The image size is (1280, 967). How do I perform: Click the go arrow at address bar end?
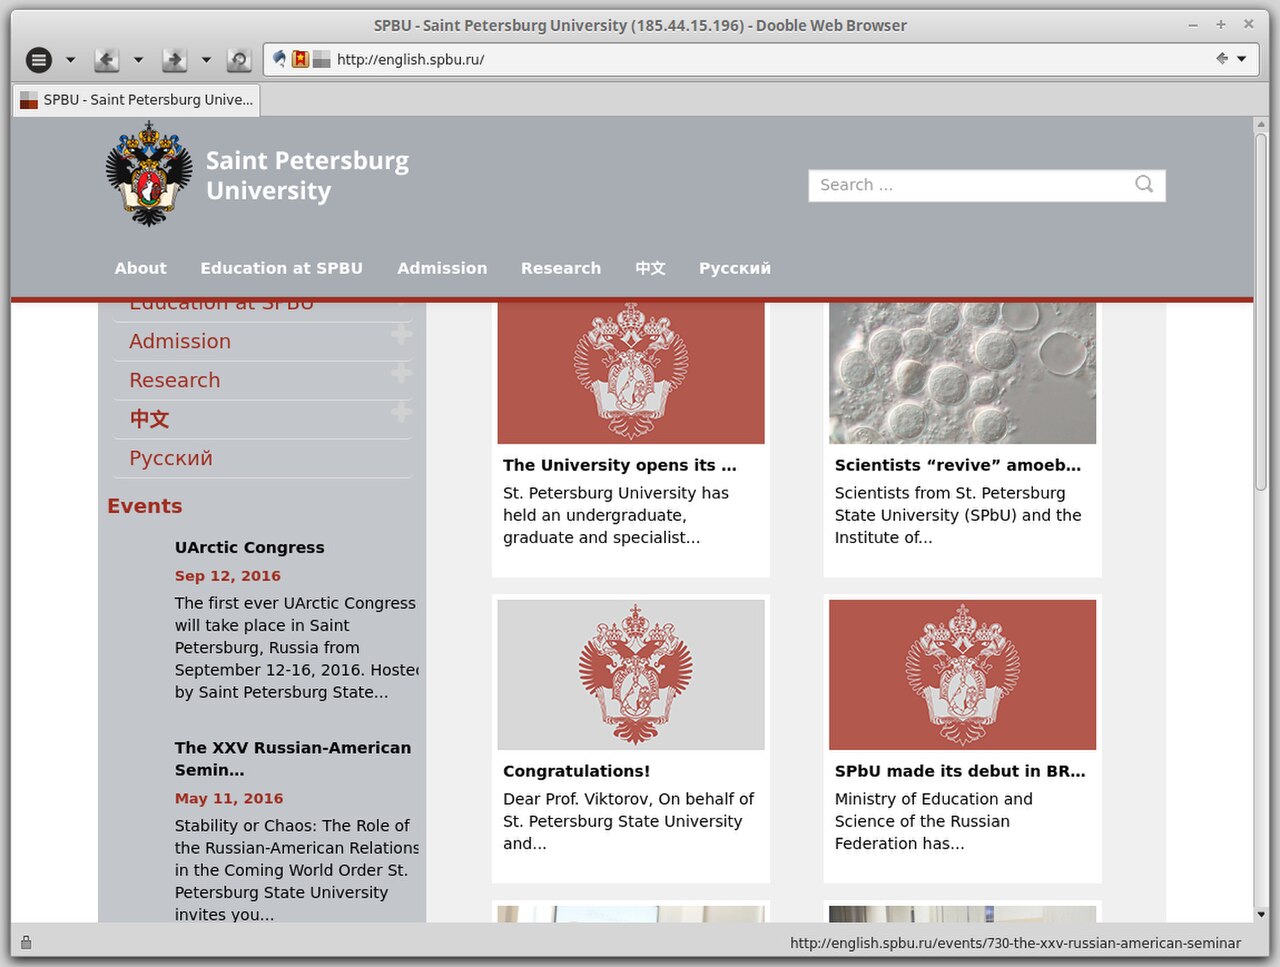(x=1222, y=59)
